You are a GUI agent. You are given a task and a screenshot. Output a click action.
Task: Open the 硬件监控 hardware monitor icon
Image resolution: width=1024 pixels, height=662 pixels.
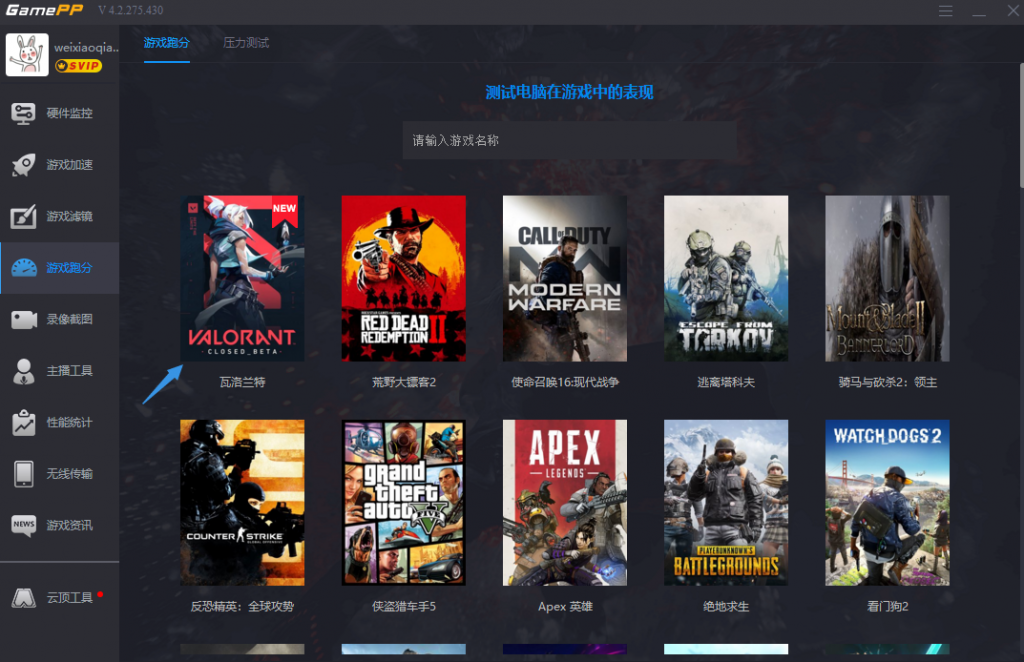(x=23, y=114)
